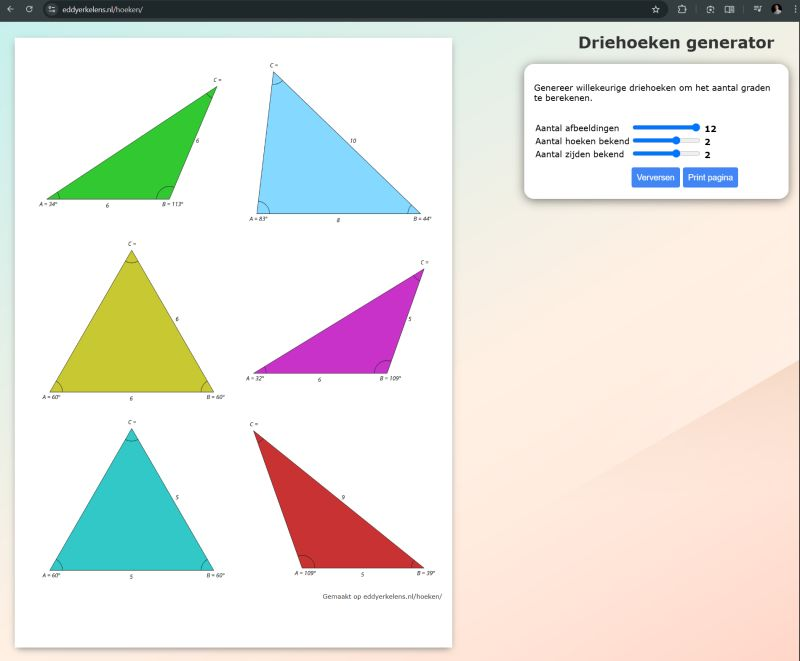Adjust the Aantal hoeken bekend slider
The height and width of the screenshot is (661, 800).
pyautogui.click(x=666, y=140)
